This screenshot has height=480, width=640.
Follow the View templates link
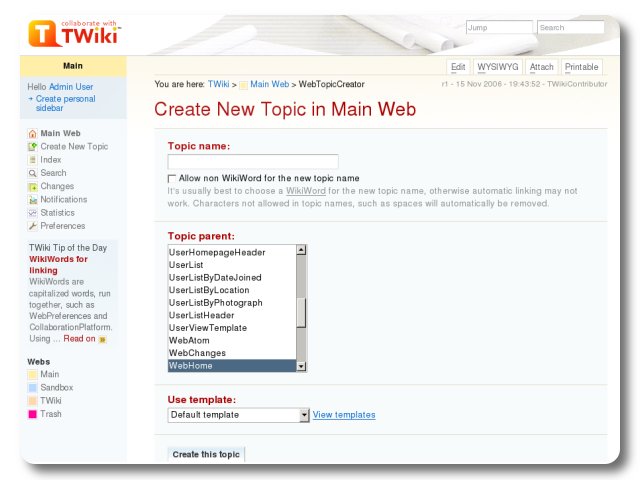click(344, 415)
